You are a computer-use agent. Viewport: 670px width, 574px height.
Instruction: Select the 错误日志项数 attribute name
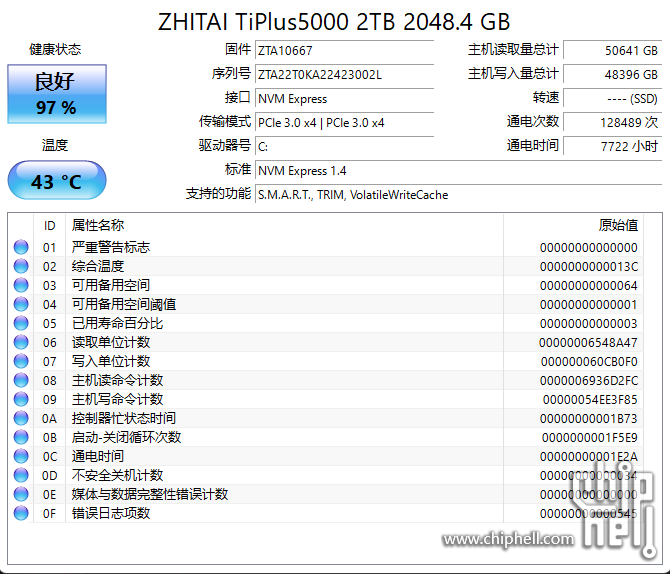point(111,513)
